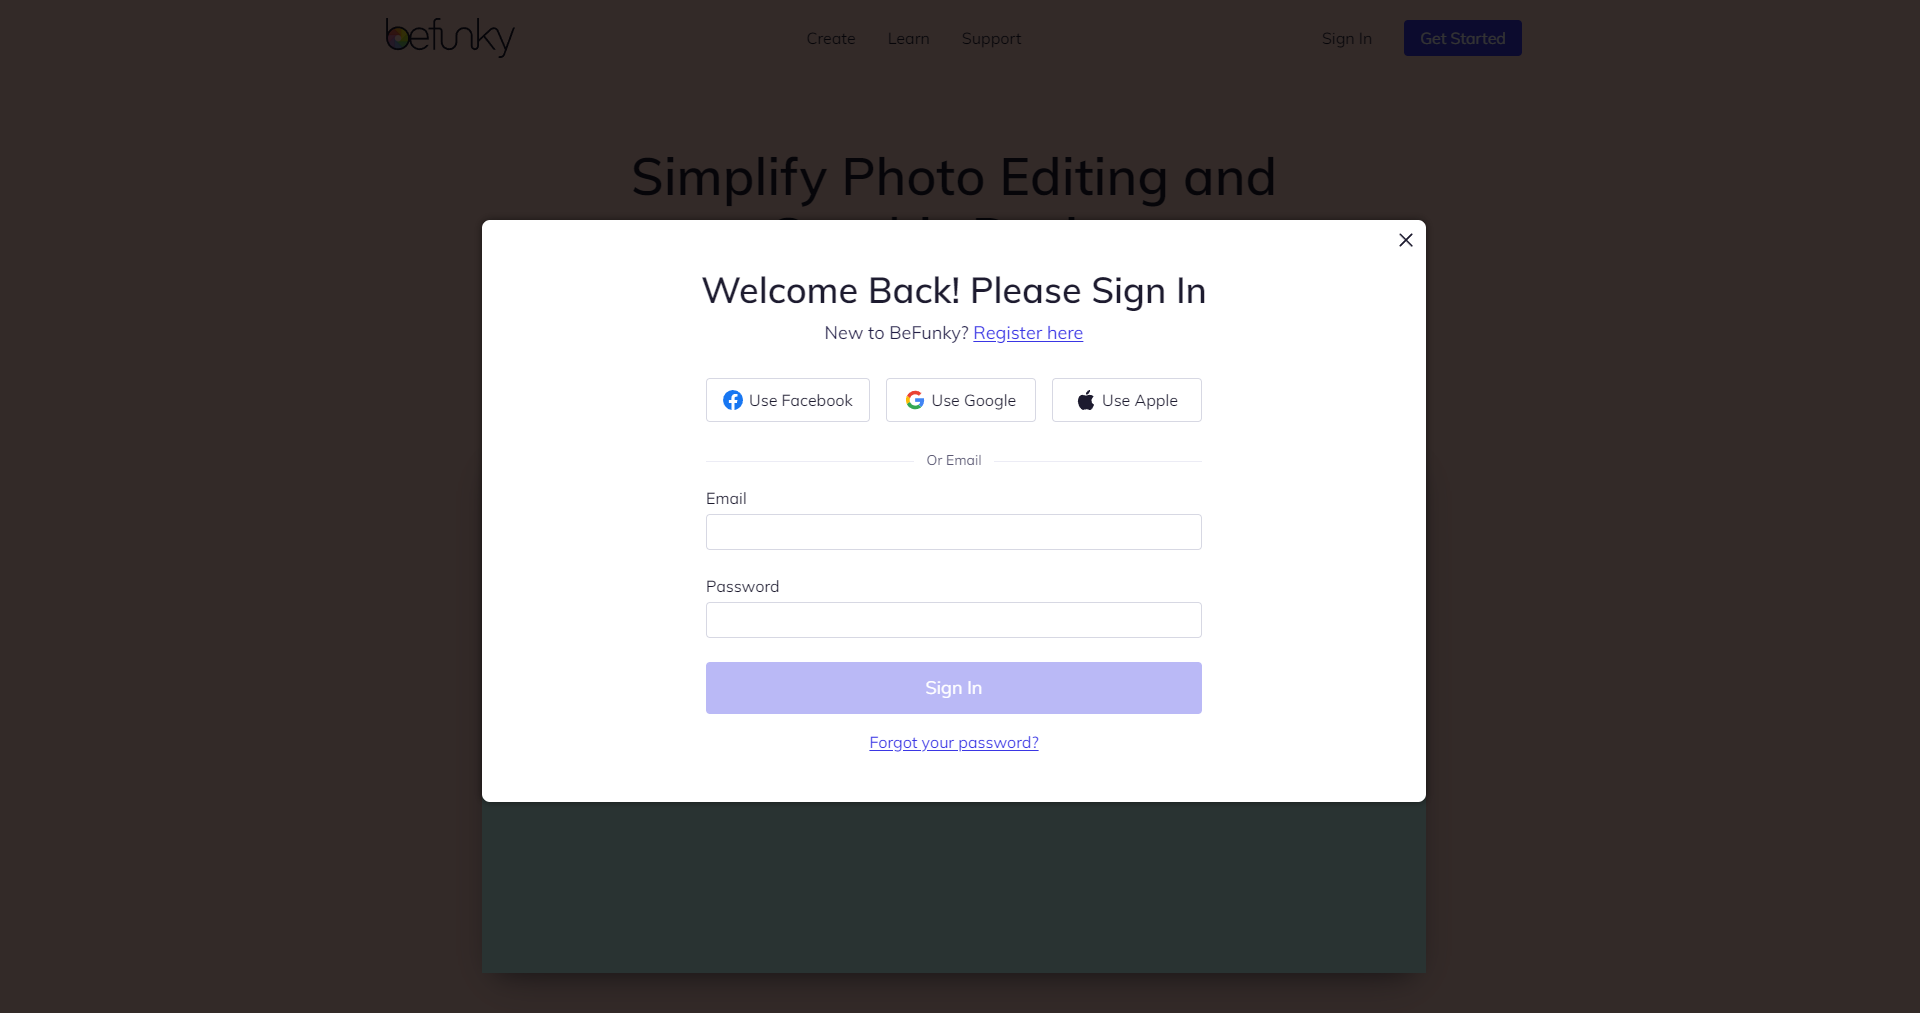Viewport: 1920px width, 1013px height.
Task: Submit with the purple Sign In button
Action: (x=954, y=688)
